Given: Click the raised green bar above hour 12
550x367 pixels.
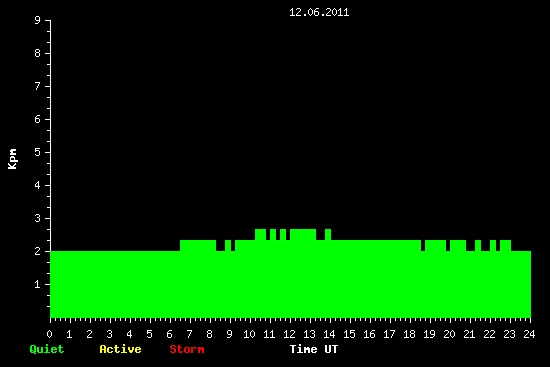Looking at the screenshot, I should click(x=303, y=234).
